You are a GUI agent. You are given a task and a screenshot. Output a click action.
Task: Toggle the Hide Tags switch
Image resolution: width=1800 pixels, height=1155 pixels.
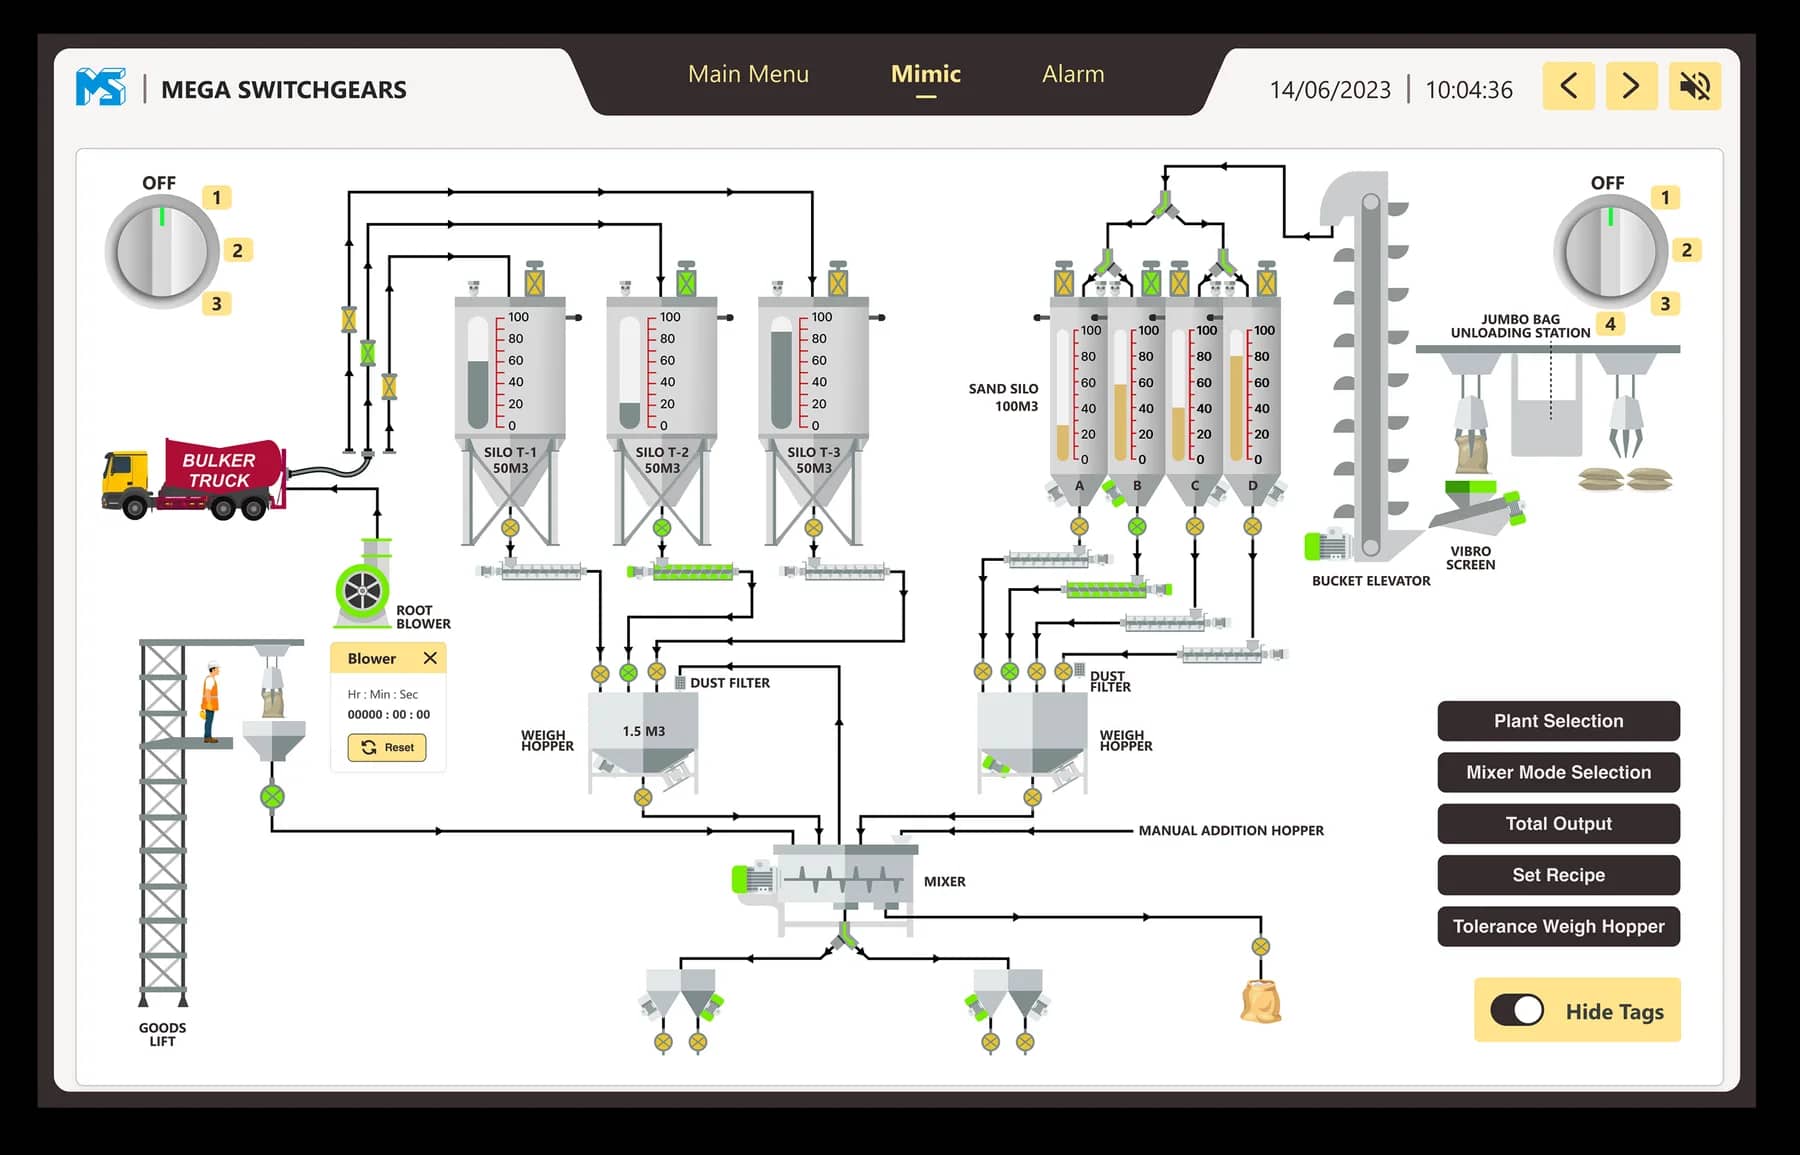point(1516,1010)
